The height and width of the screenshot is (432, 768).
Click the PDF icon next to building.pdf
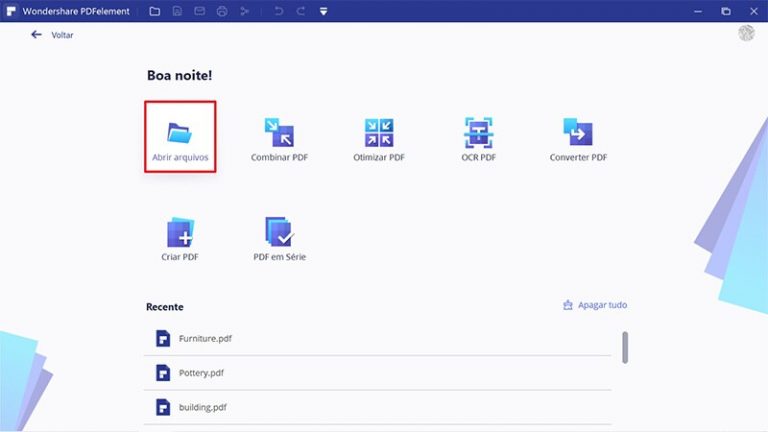(x=163, y=407)
